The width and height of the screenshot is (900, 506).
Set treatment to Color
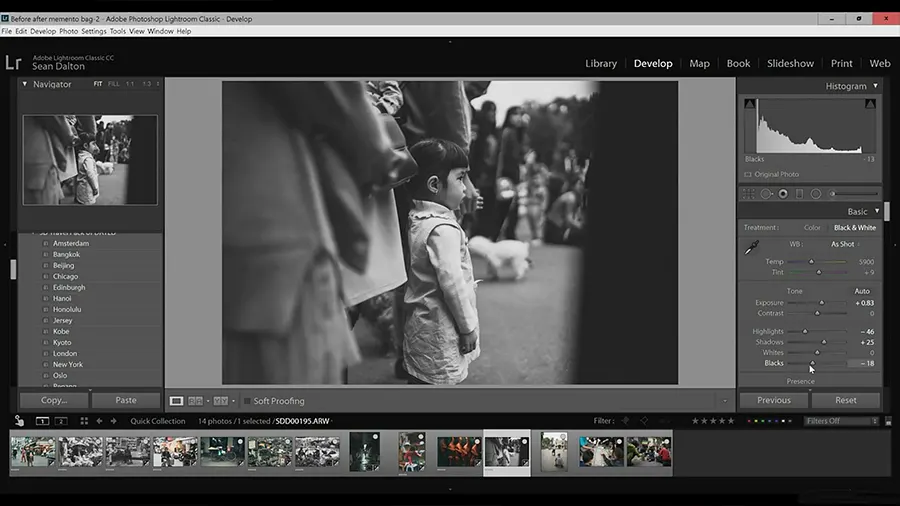pos(812,228)
